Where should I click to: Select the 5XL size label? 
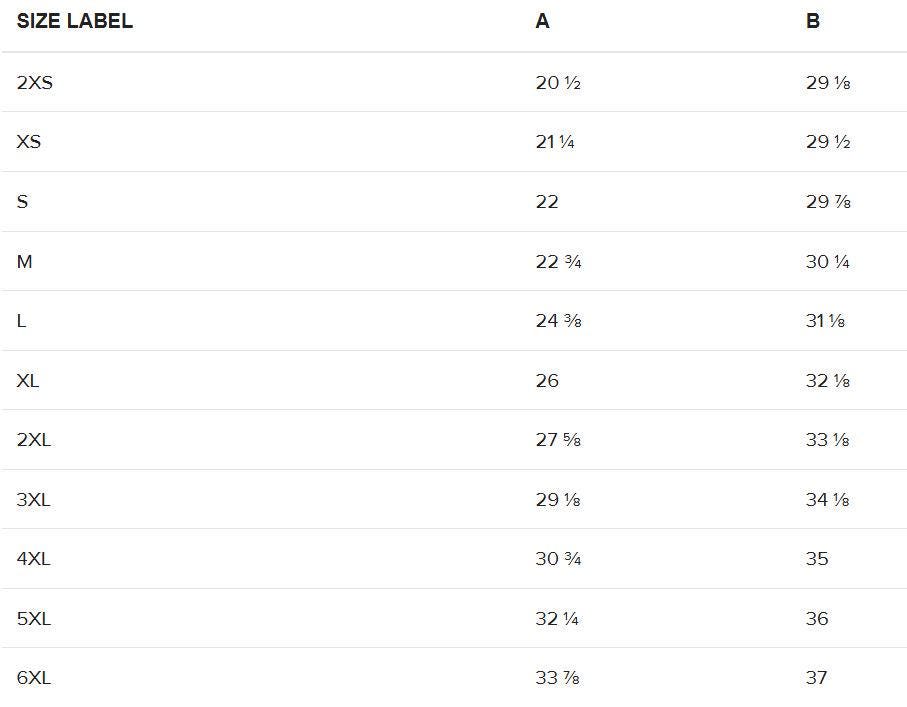point(33,619)
